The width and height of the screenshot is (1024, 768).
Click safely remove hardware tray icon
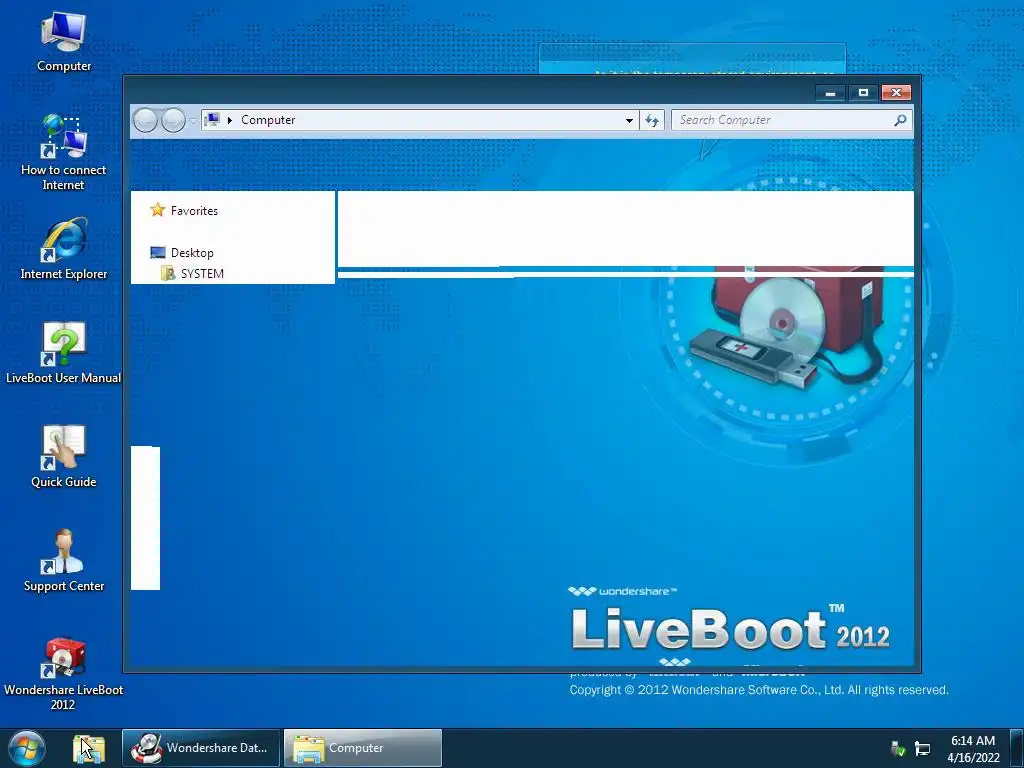pos(898,748)
